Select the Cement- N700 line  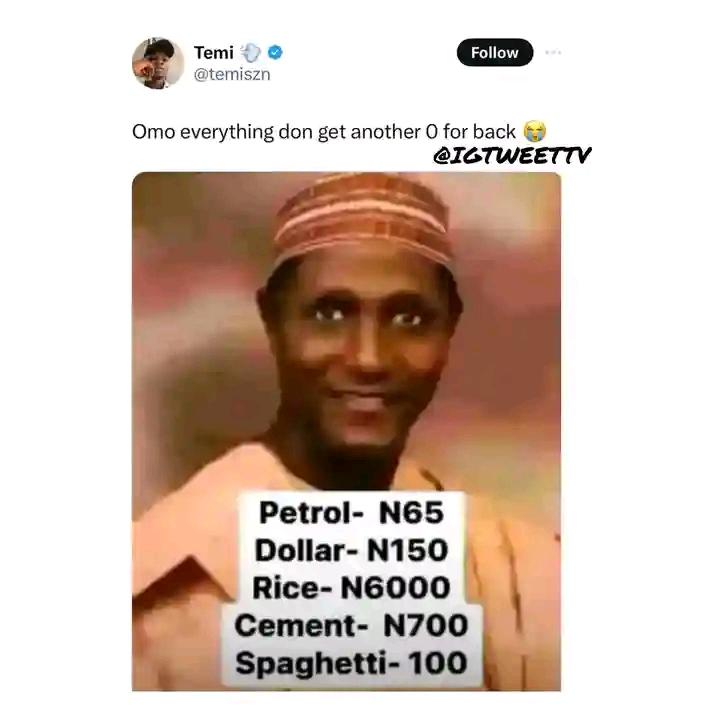[351, 625]
